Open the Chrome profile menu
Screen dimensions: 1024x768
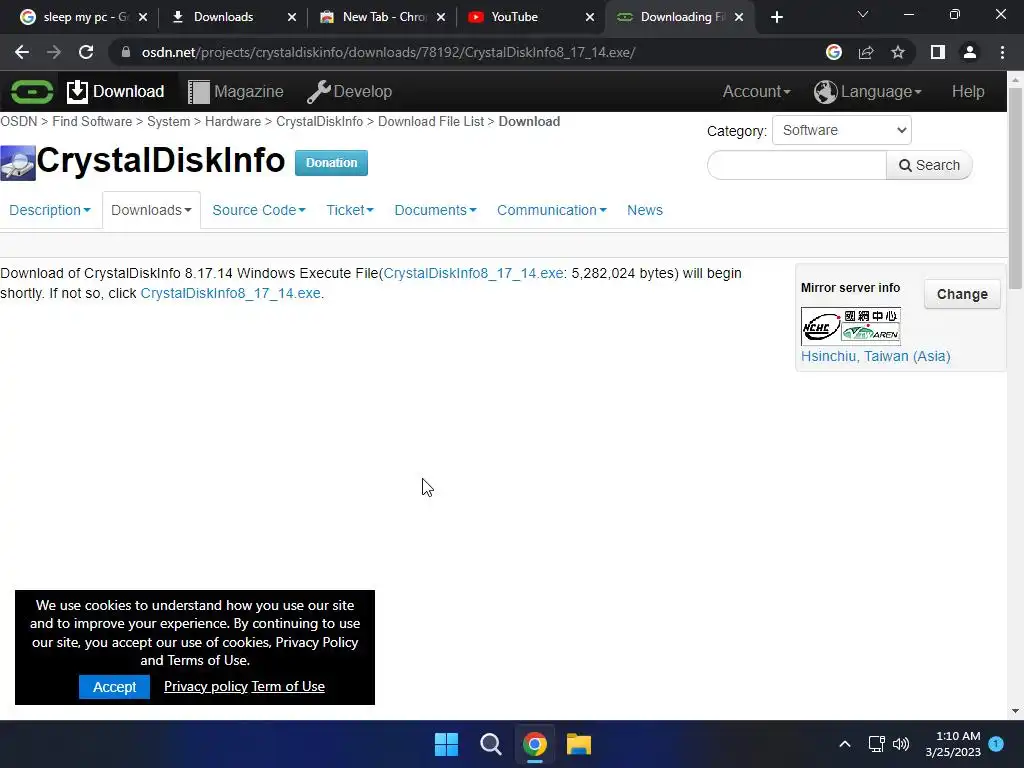(x=970, y=52)
